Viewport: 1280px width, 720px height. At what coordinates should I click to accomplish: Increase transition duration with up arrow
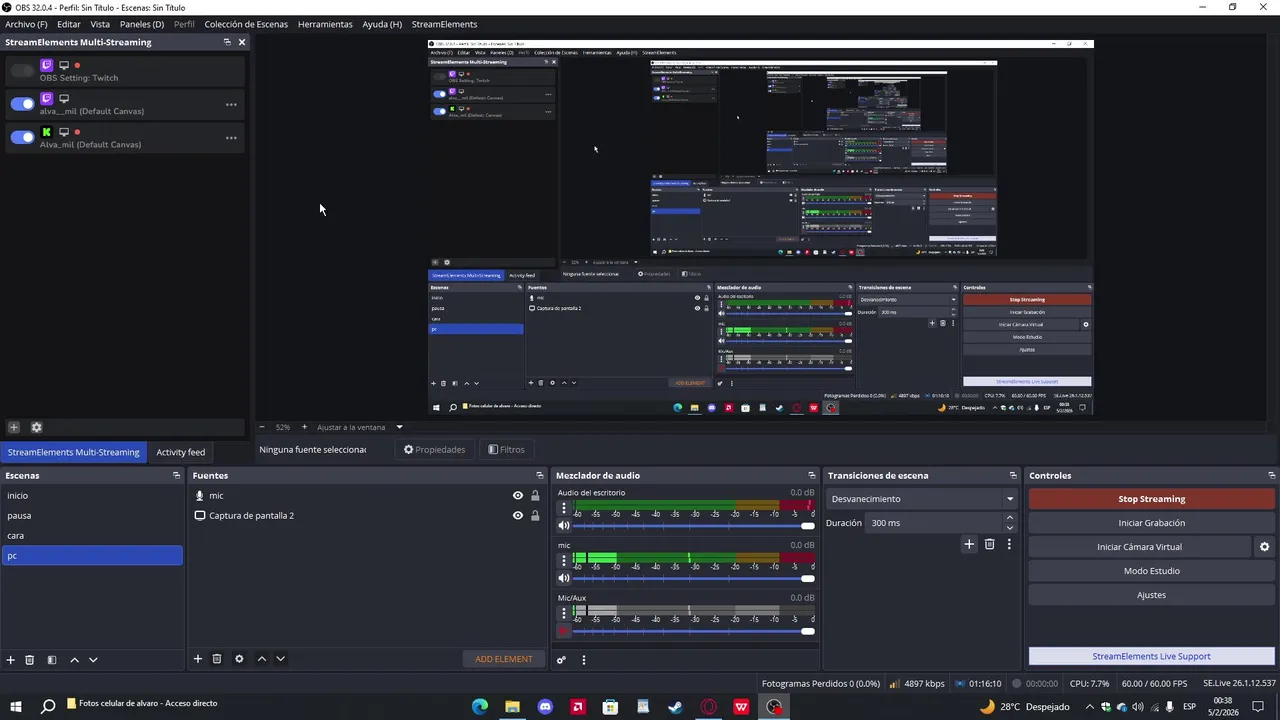tap(1010, 518)
